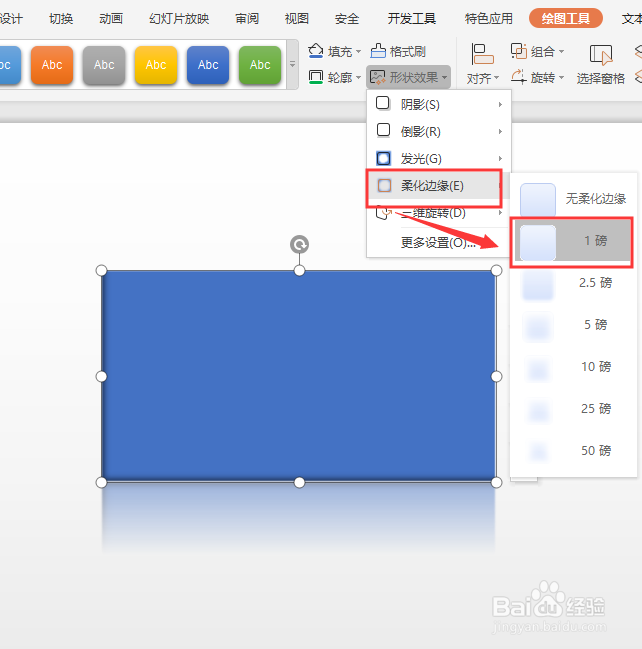Apply the gray Abc shape style
Image resolution: width=642 pixels, height=649 pixels.
click(104, 65)
